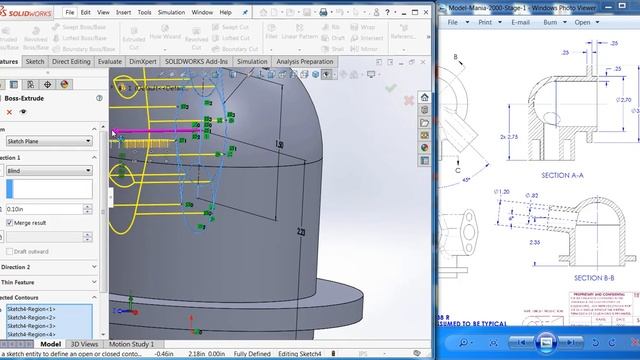This screenshot has height=360, width=640.
Task: Select the DisplayManager color-ball panel tab
Action: pos(64,84)
